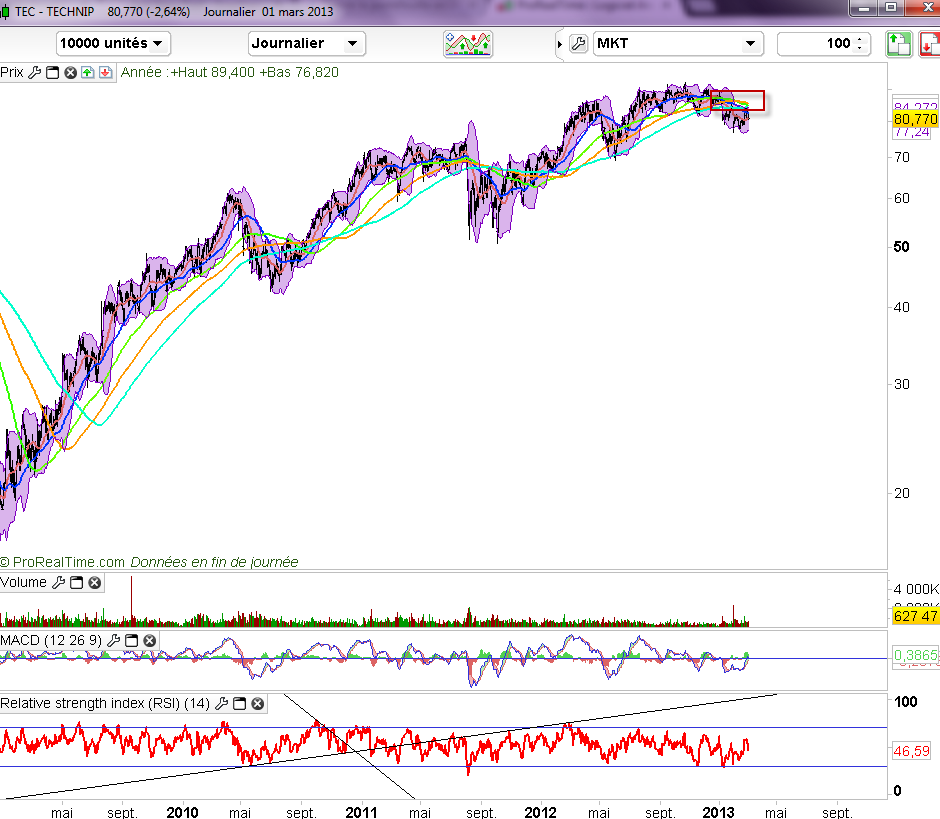The width and height of the screenshot is (940, 819).
Task: Open the 10000 unités dropdown
Action: (x=113, y=44)
